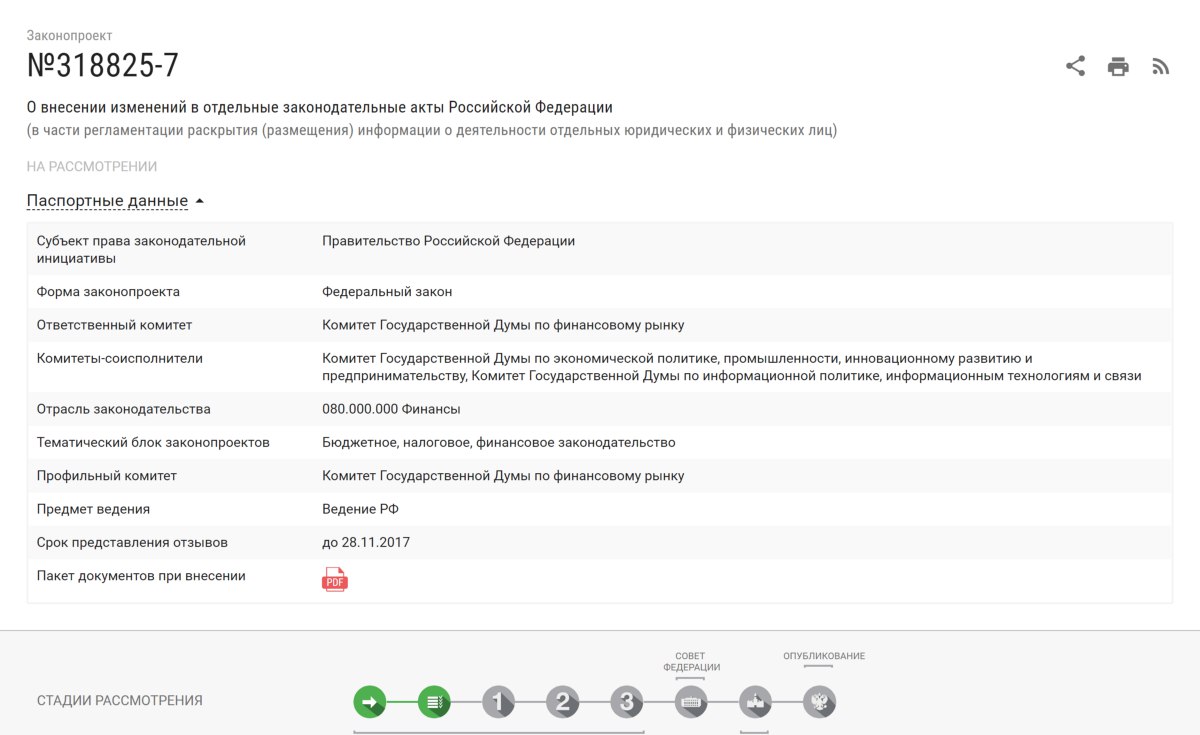
Task: Click СТАДИИ РАССМОТРЕНИЯ label
Action: tap(120, 701)
